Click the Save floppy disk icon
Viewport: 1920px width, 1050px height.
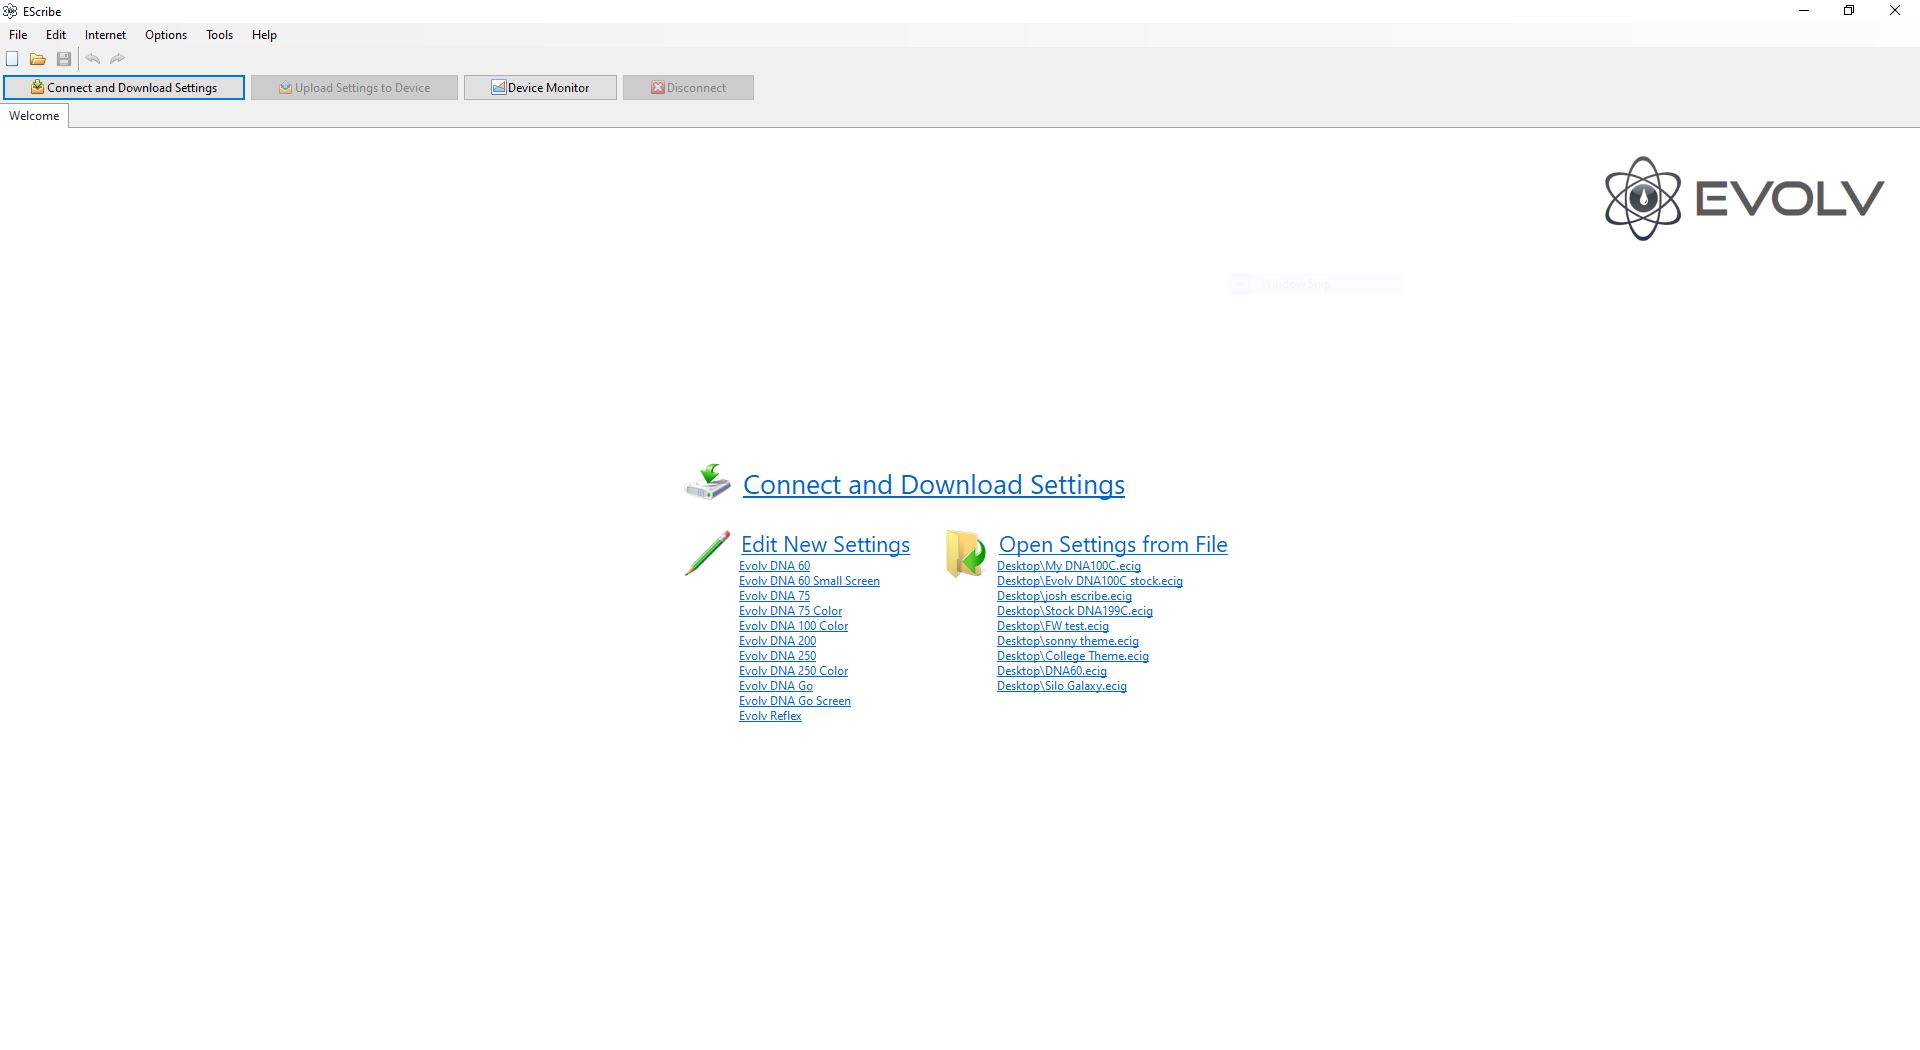click(x=64, y=59)
